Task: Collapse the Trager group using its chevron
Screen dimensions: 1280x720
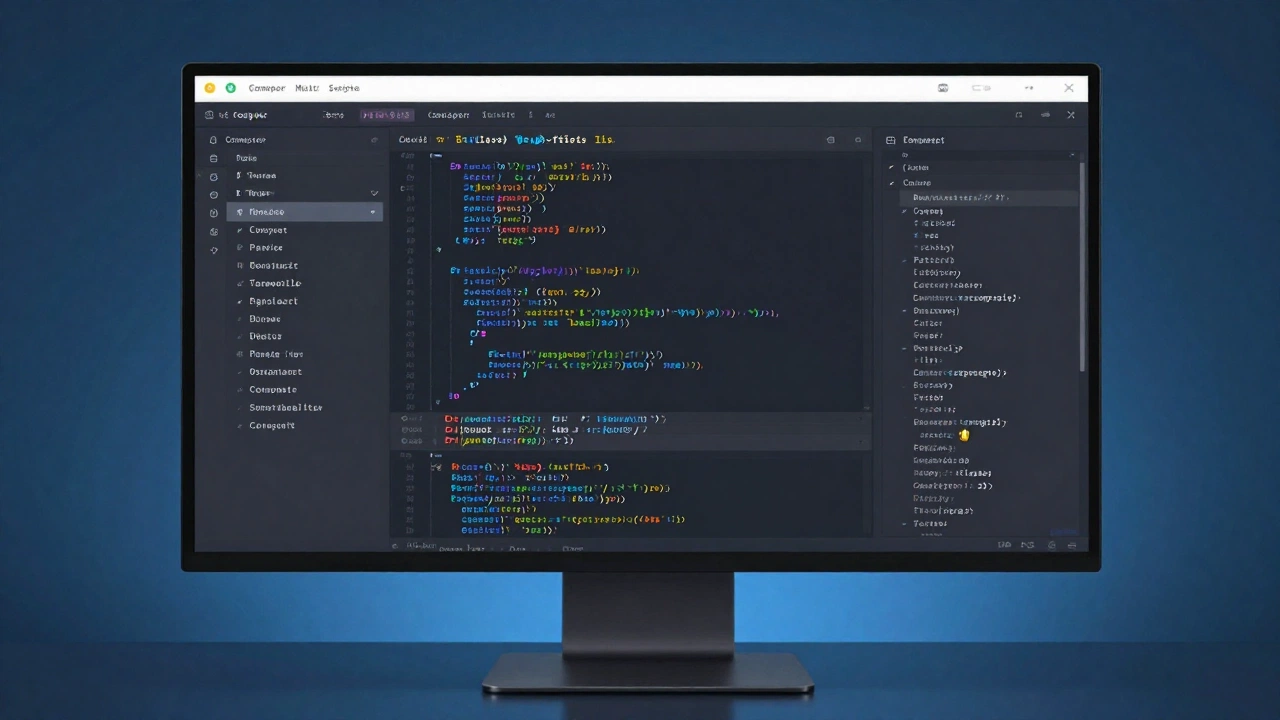Action: (x=373, y=193)
